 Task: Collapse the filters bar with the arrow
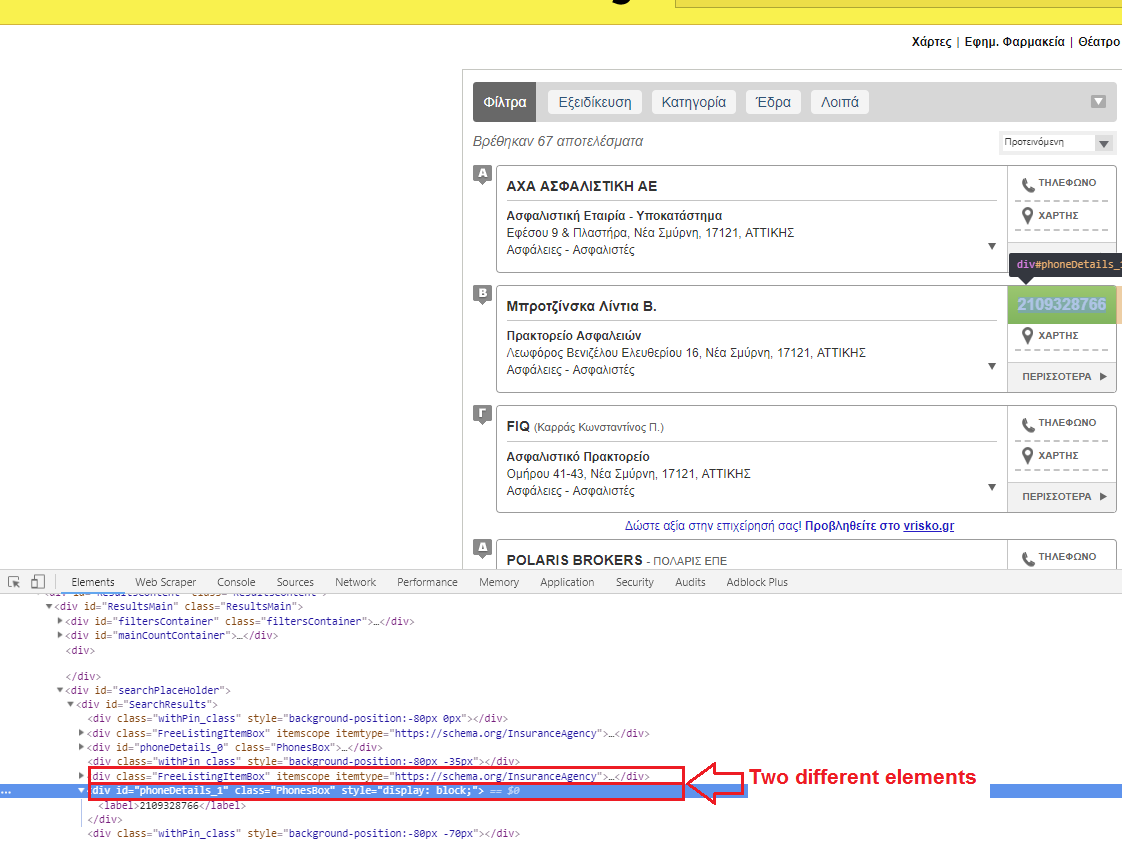[1098, 102]
